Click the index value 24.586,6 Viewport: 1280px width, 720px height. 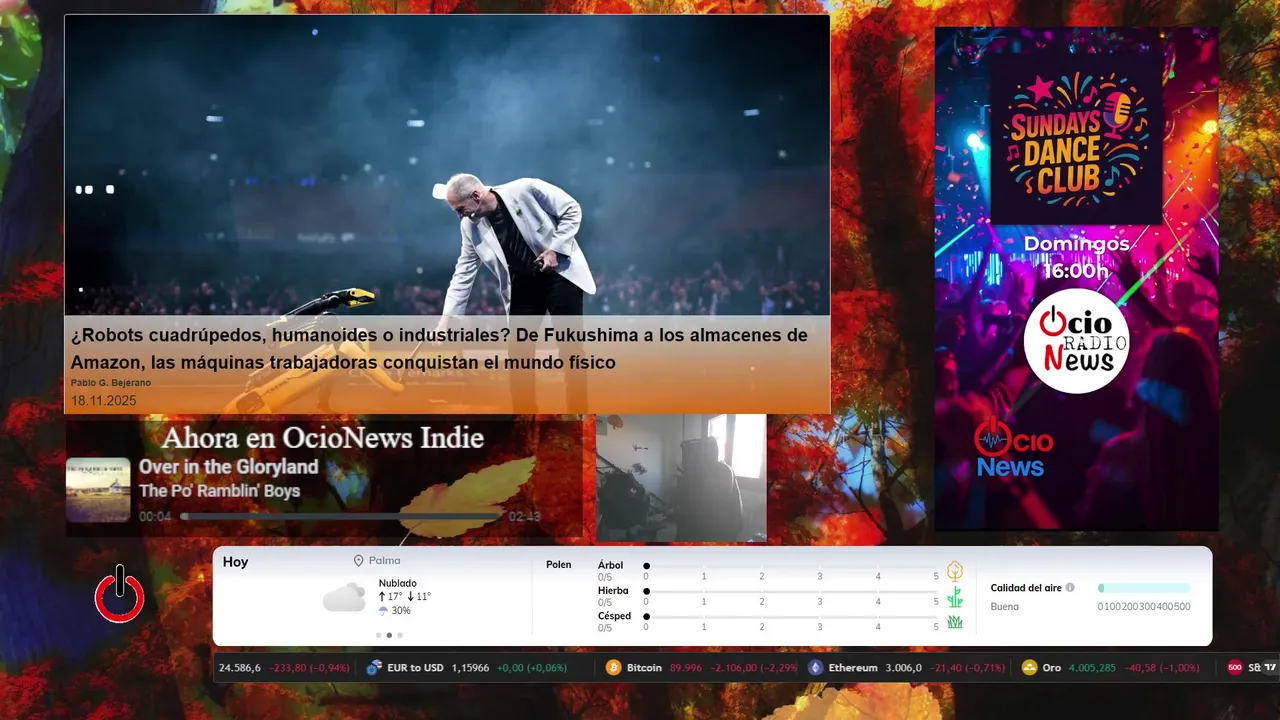240,667
